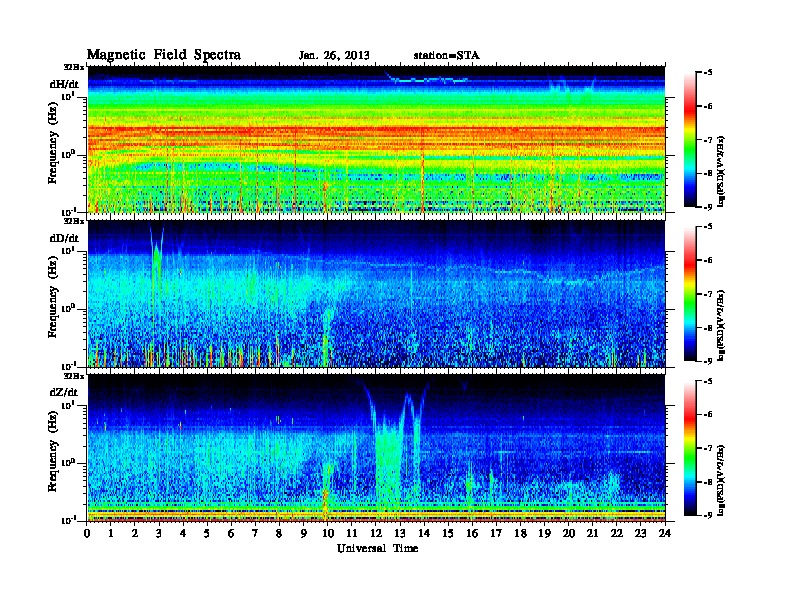Click the 10^0 frequency tick of the dD/dt panel

point(69,309)
